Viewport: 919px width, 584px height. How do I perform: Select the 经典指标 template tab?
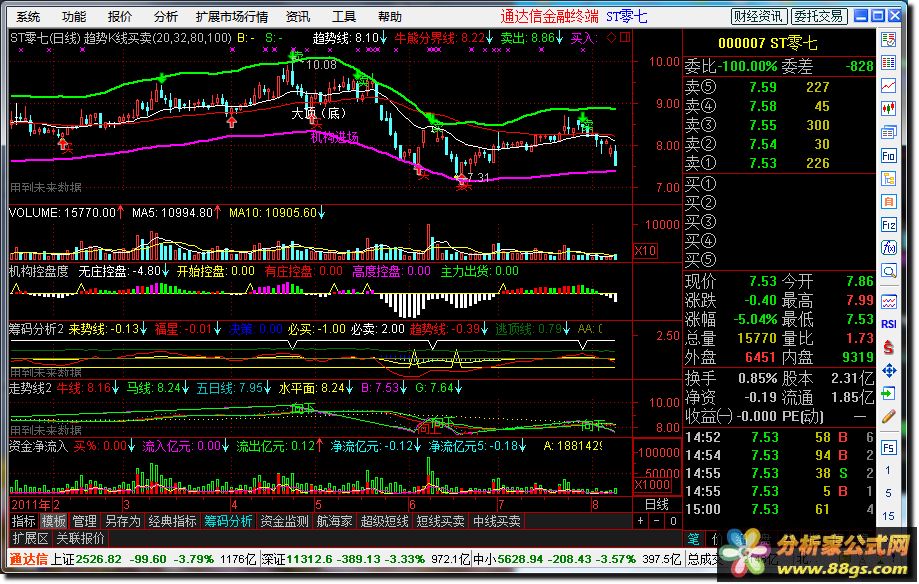click(x=172, y=521)
